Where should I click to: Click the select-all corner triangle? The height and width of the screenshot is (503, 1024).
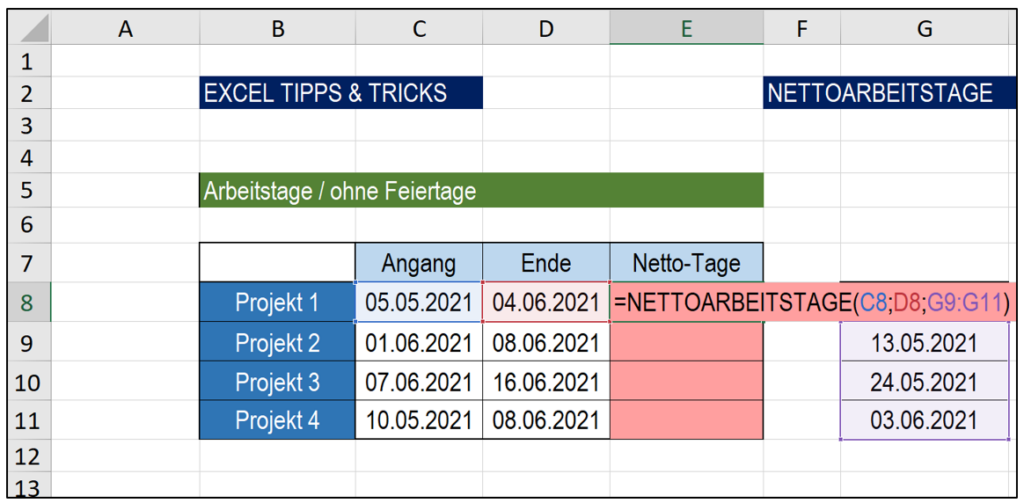click(x=30, y=32)
